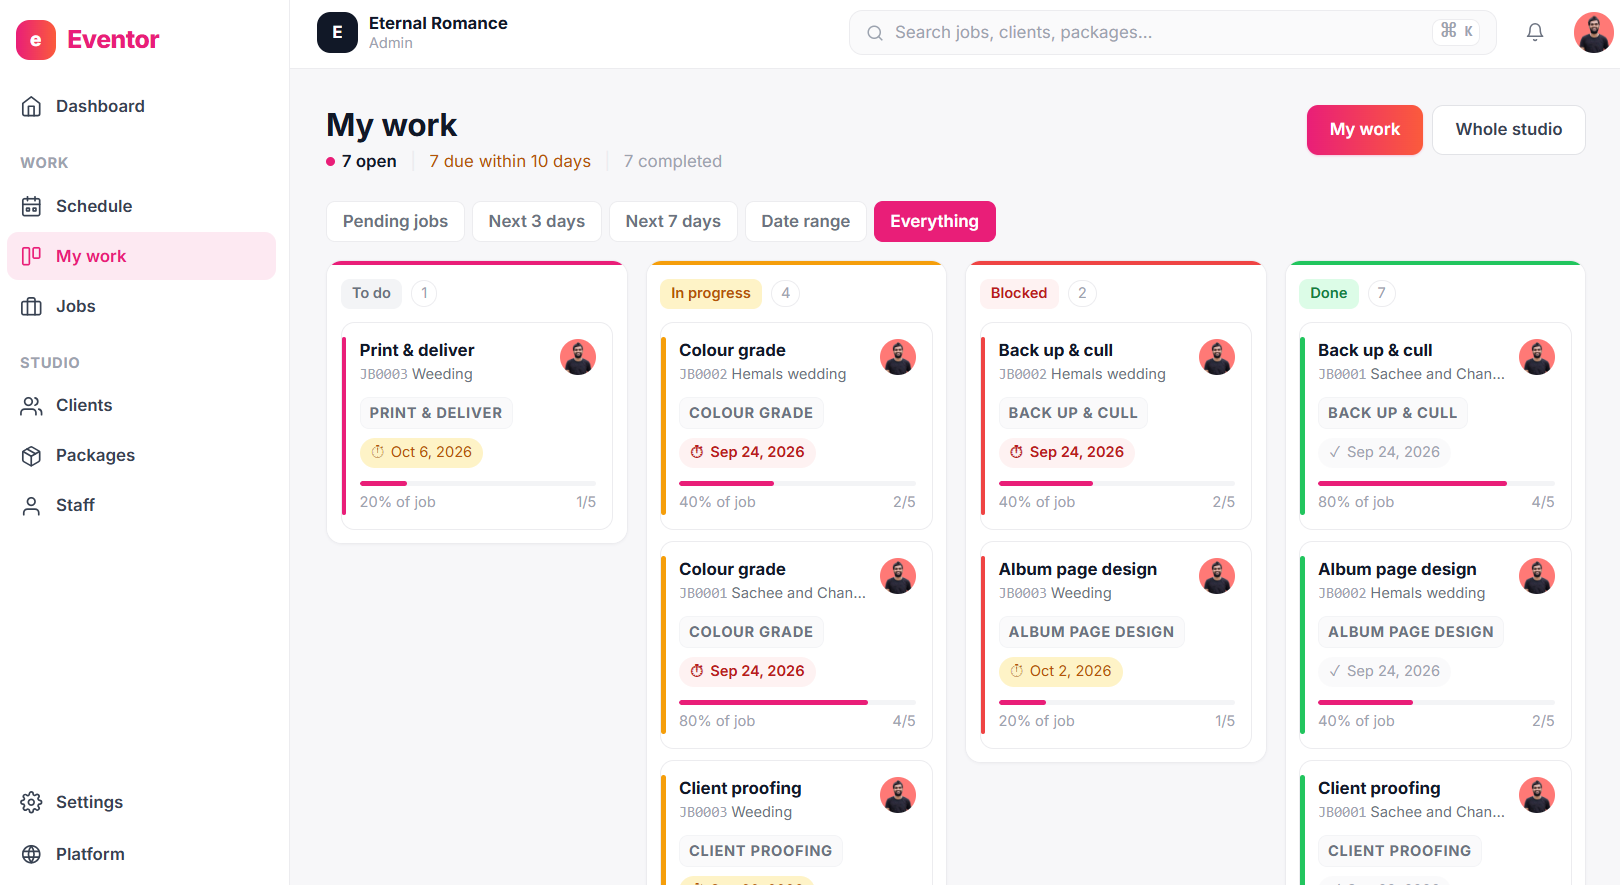1620x885 pixels.
Task: Open Packages box icon
Action: point(32,455)
